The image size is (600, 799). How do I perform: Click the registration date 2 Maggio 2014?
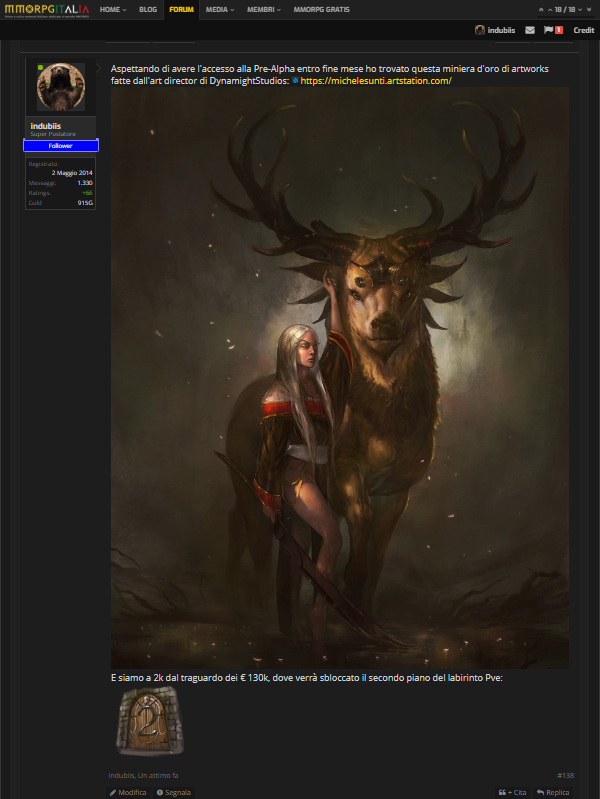72,173
